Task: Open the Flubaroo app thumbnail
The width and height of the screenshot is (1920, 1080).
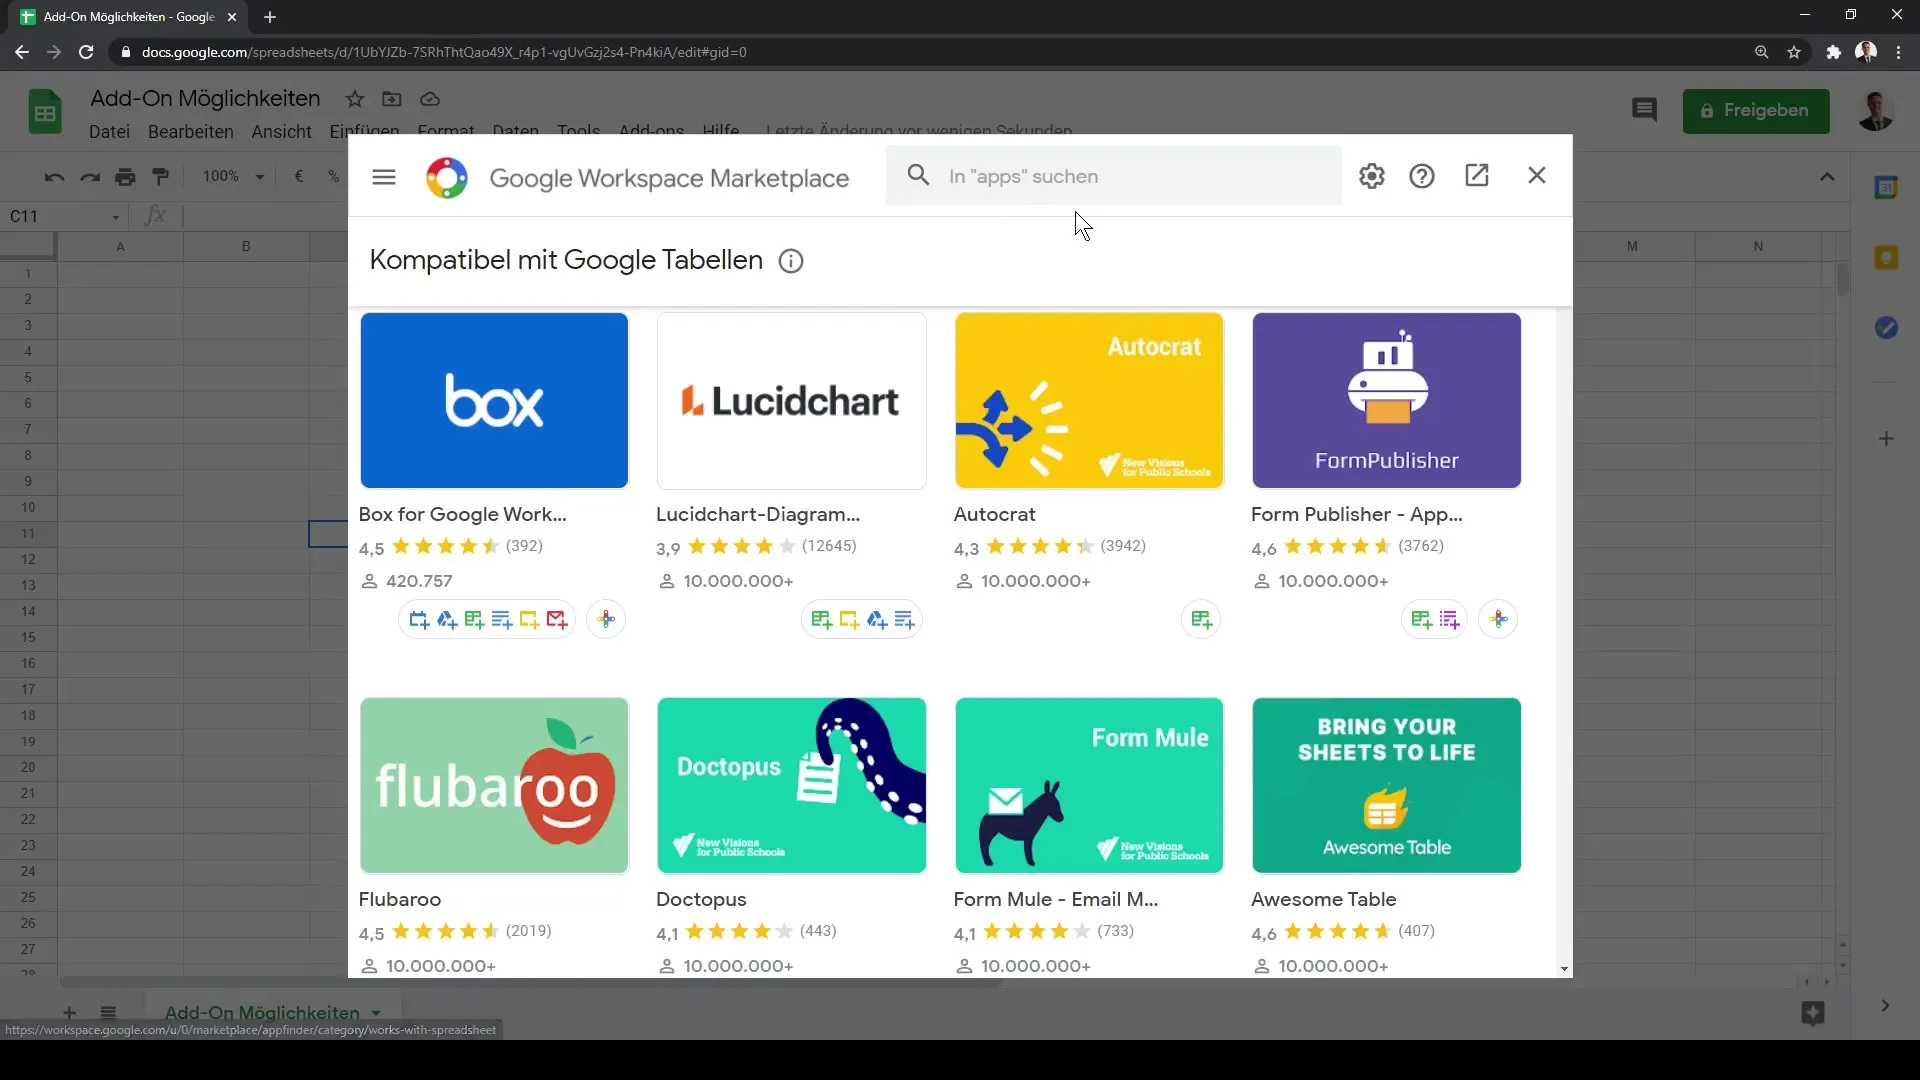Action: click(494, 785)
